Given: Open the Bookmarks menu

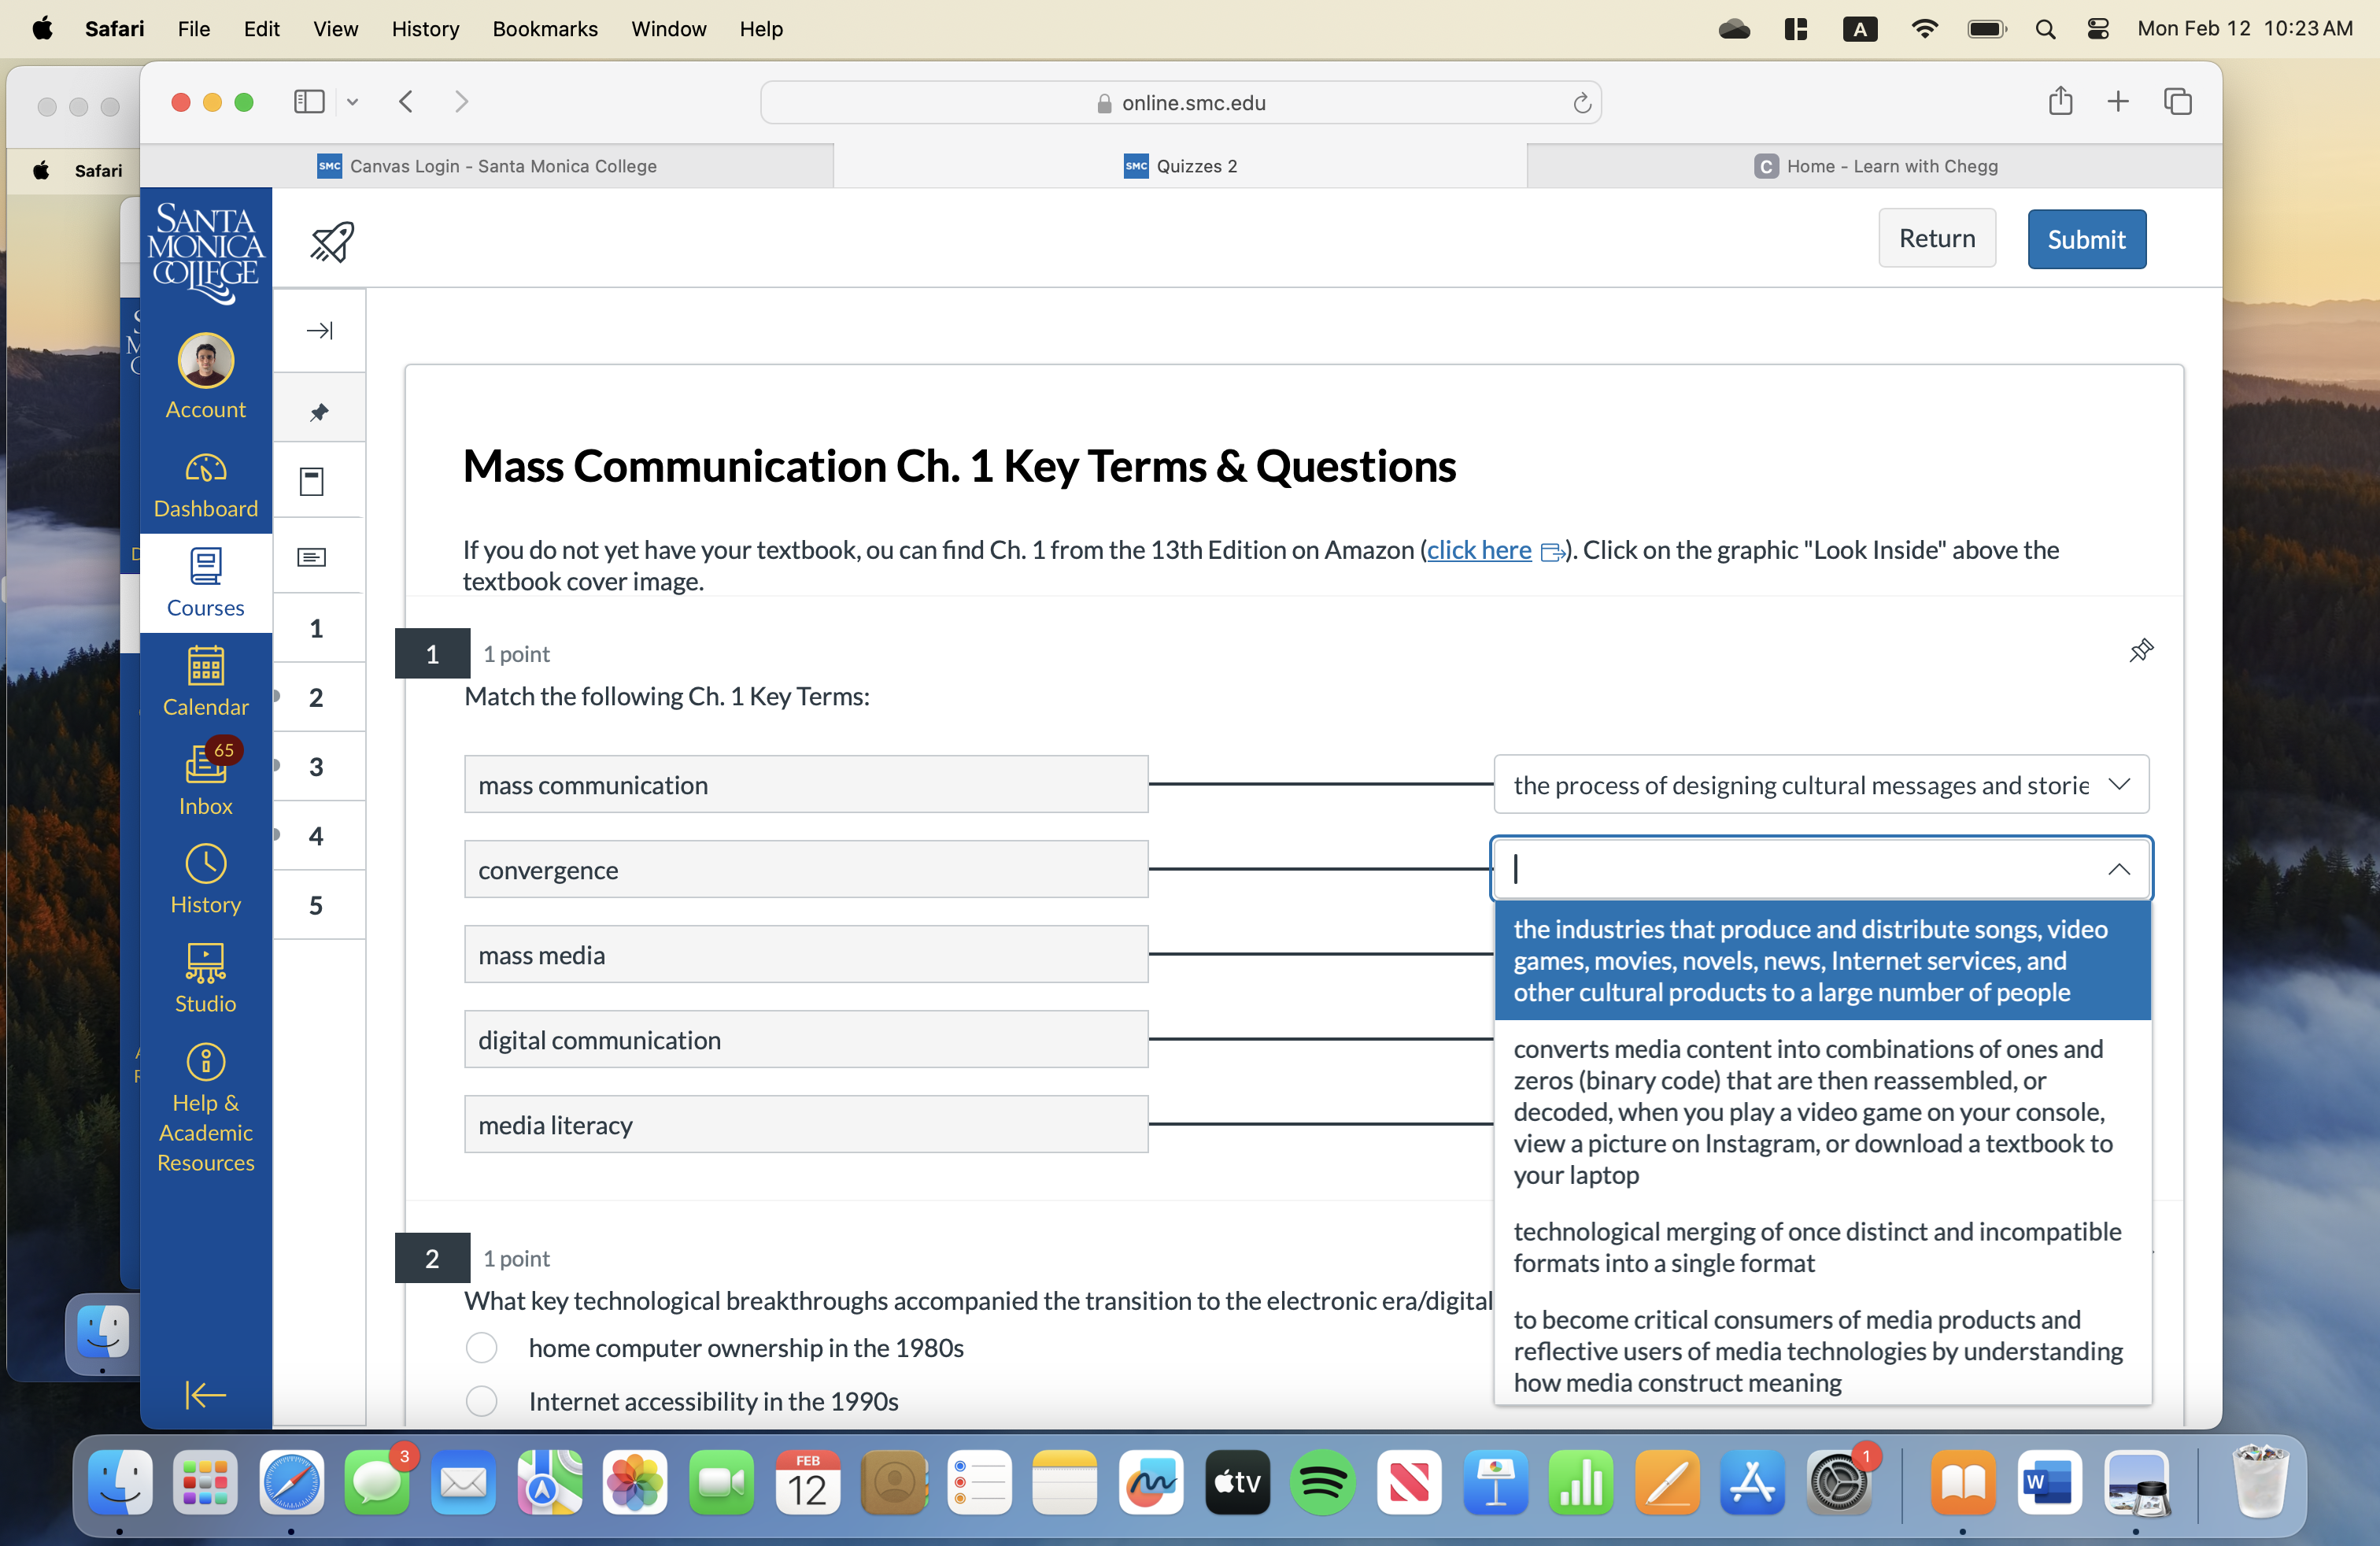Looking at the screenshot, I should (544, 28).
